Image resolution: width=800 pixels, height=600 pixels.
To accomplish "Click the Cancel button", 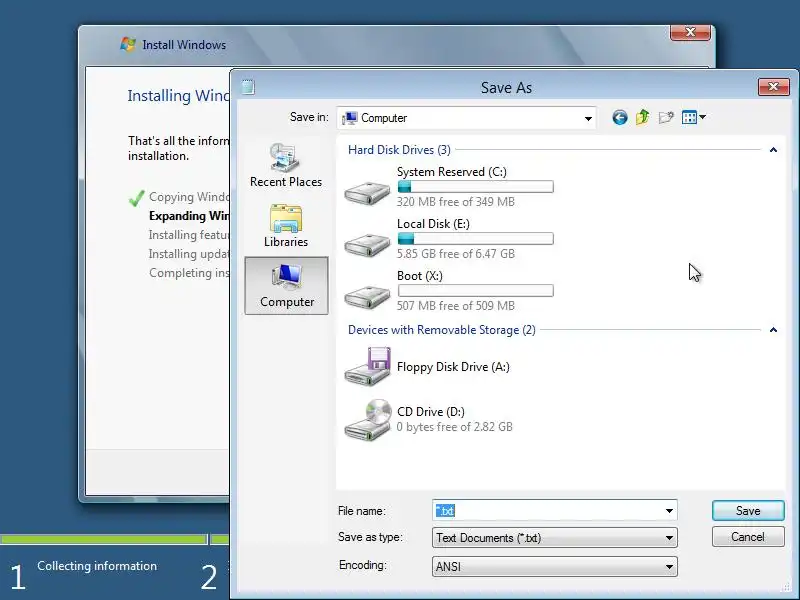I will [748, 537].
